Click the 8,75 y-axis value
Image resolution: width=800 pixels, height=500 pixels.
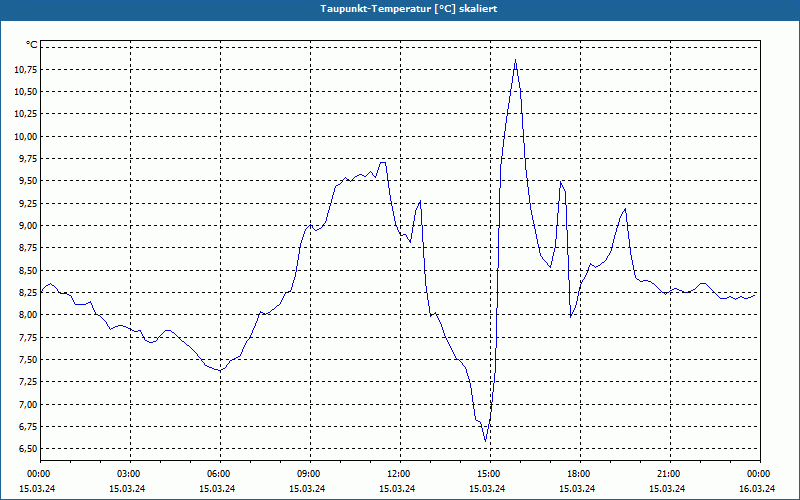coord(27,248)
